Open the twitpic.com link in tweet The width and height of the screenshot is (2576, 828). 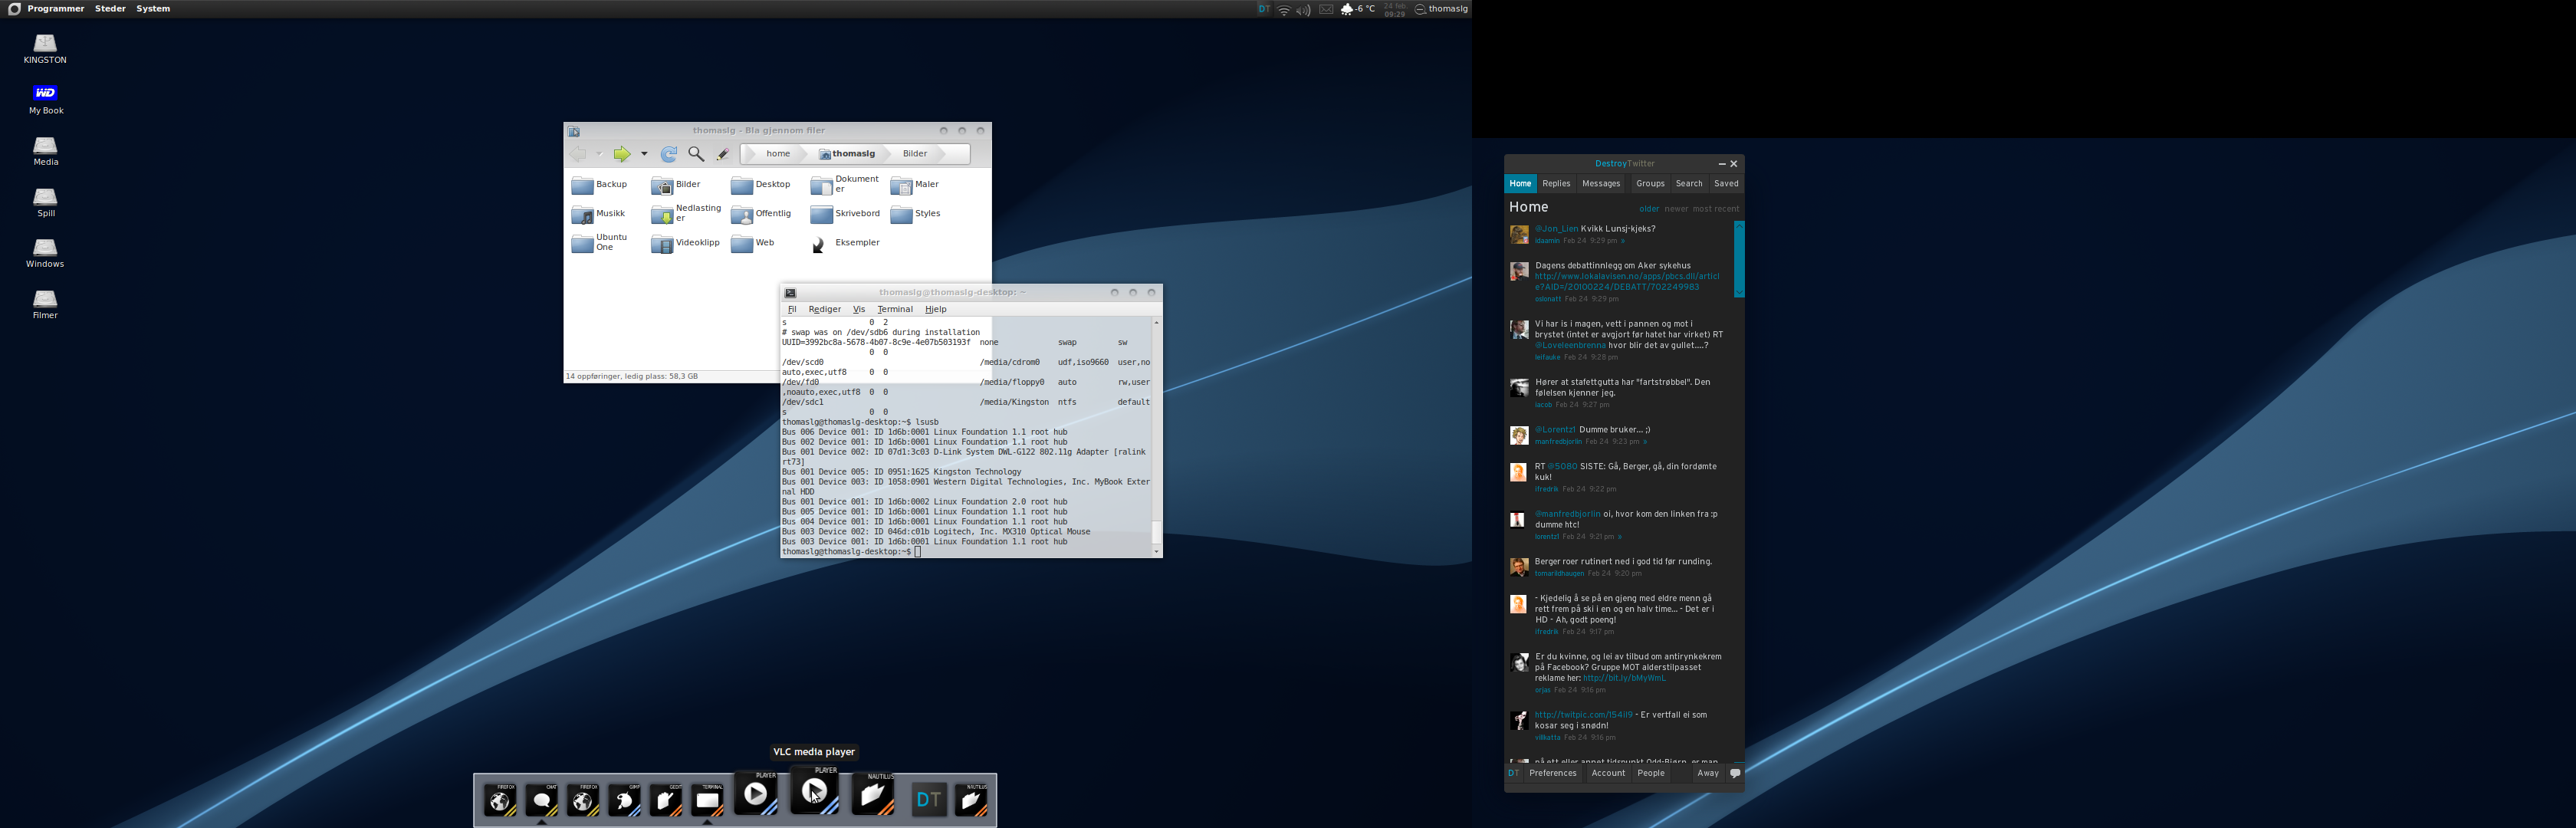(1584, 715)
